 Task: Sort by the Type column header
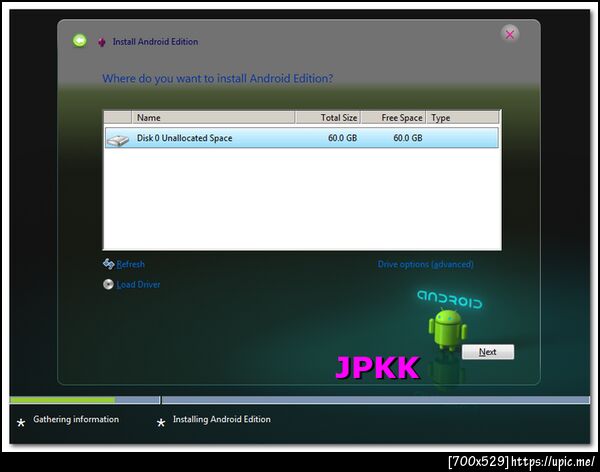463,118
